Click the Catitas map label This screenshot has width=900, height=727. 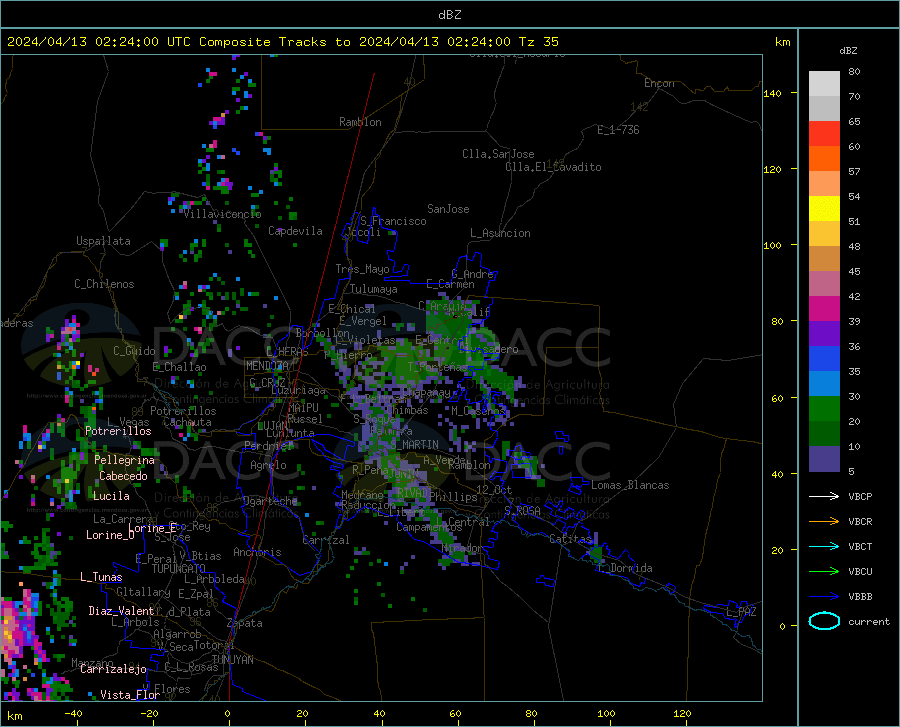click(x=570, y=539)
